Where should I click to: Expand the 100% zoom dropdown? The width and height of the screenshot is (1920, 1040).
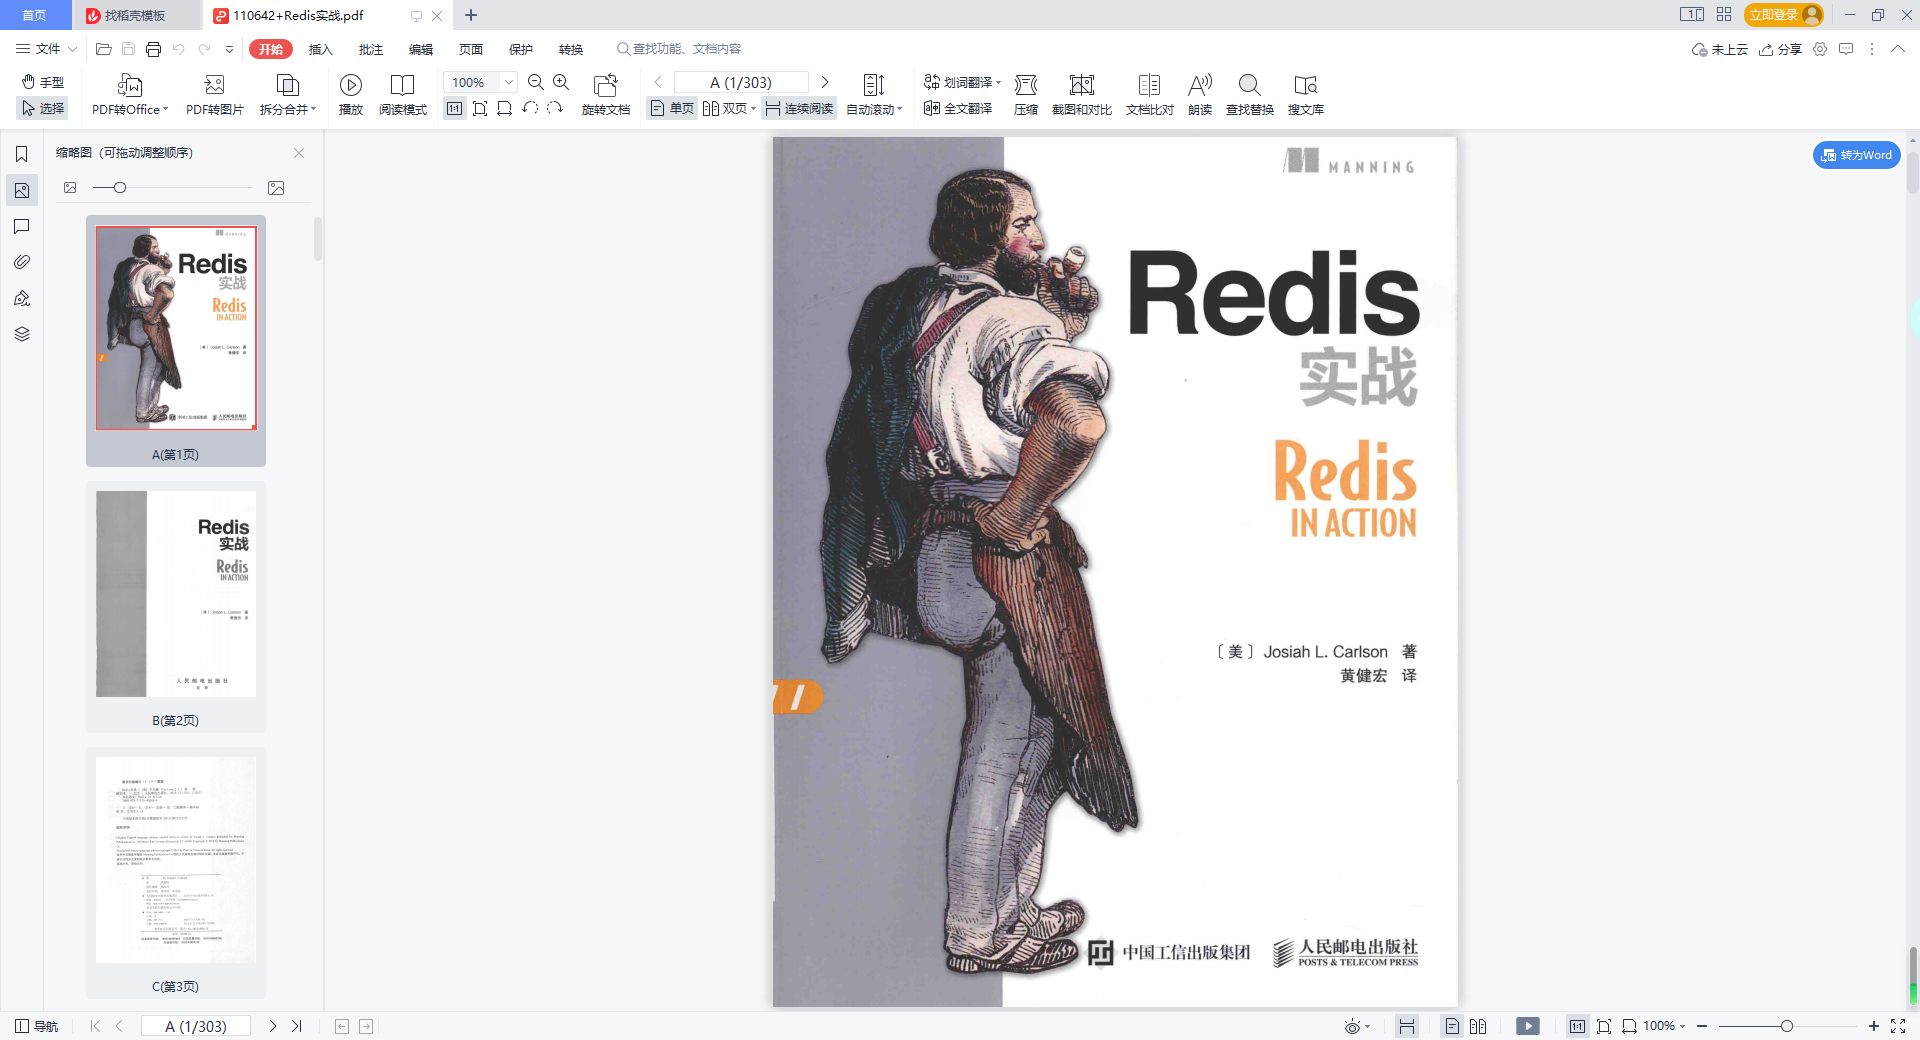(x=509, y=83)
